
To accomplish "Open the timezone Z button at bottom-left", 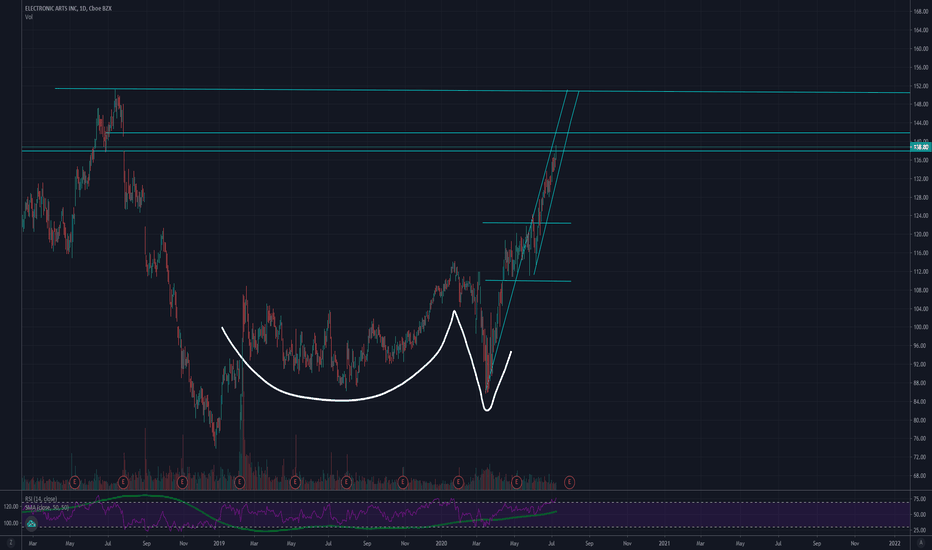I will [11, 543].
